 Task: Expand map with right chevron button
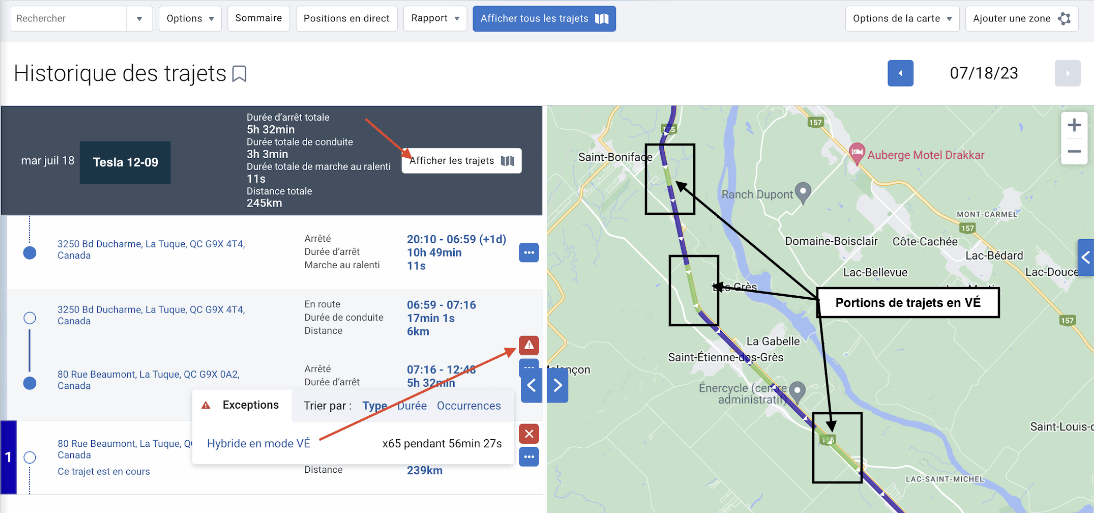coord(558,385)
